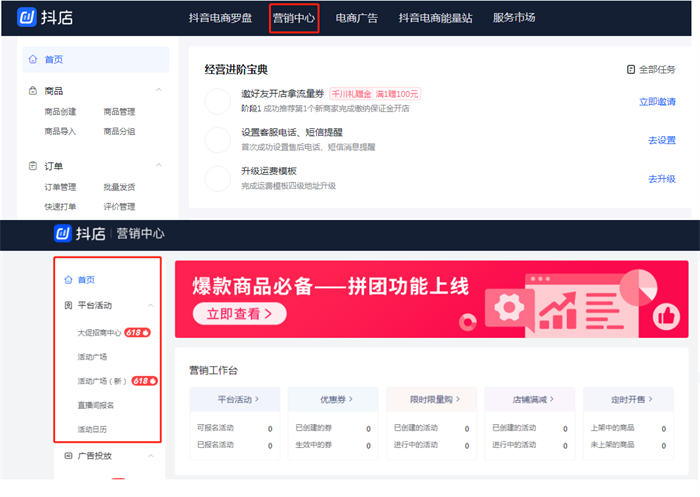Click the 营销工作台 heading
The width and height of the screenshot is (700, 497).
click(213, 370)
